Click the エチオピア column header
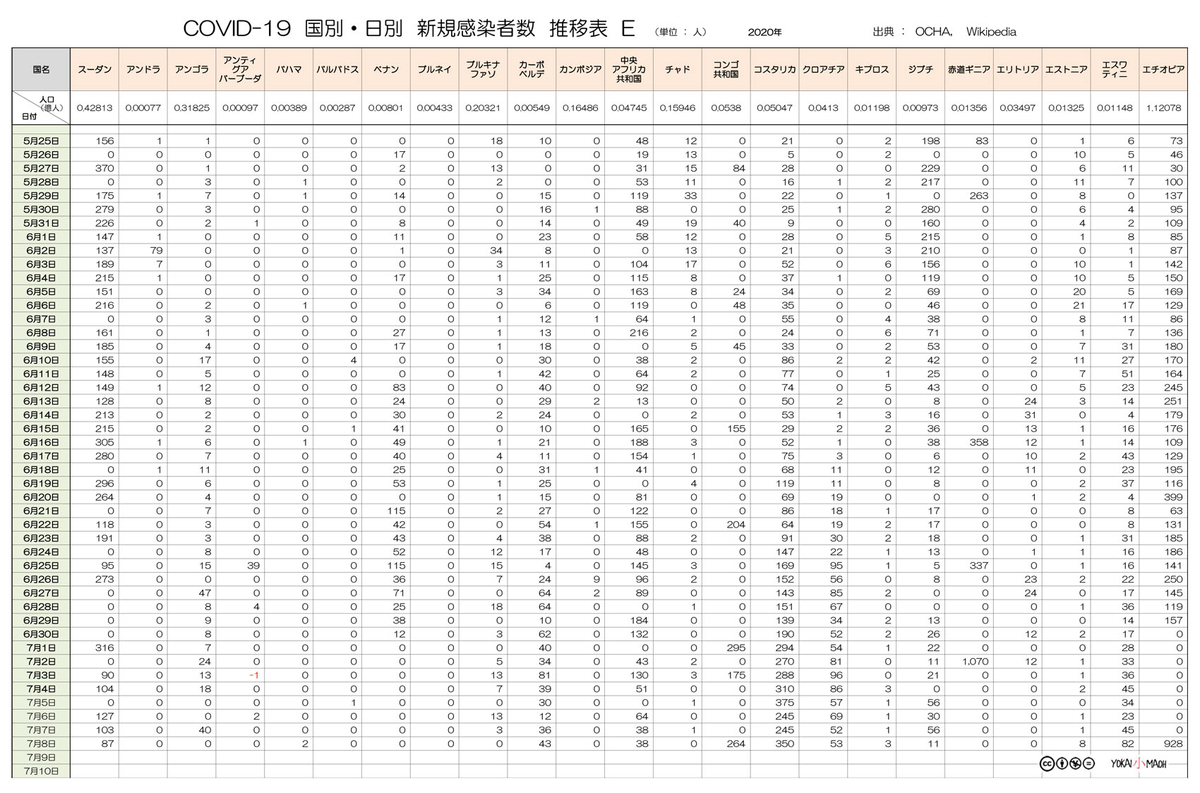This screenshot has width=1200, height=793. pyautogui.click(x=1164, y=70)
